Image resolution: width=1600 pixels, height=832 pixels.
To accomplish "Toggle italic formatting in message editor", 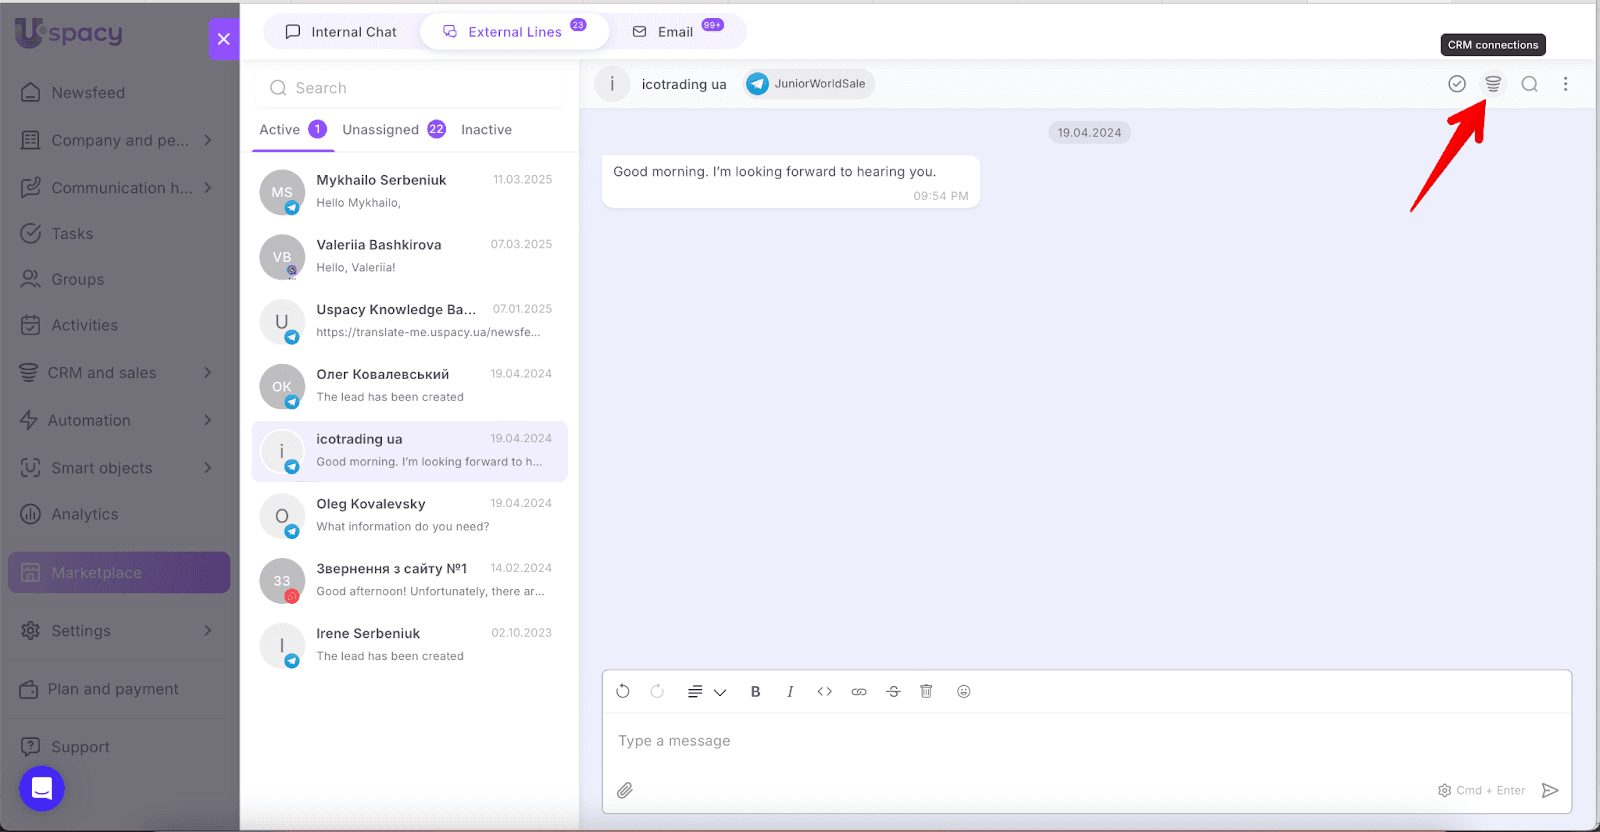I will 789,691.
